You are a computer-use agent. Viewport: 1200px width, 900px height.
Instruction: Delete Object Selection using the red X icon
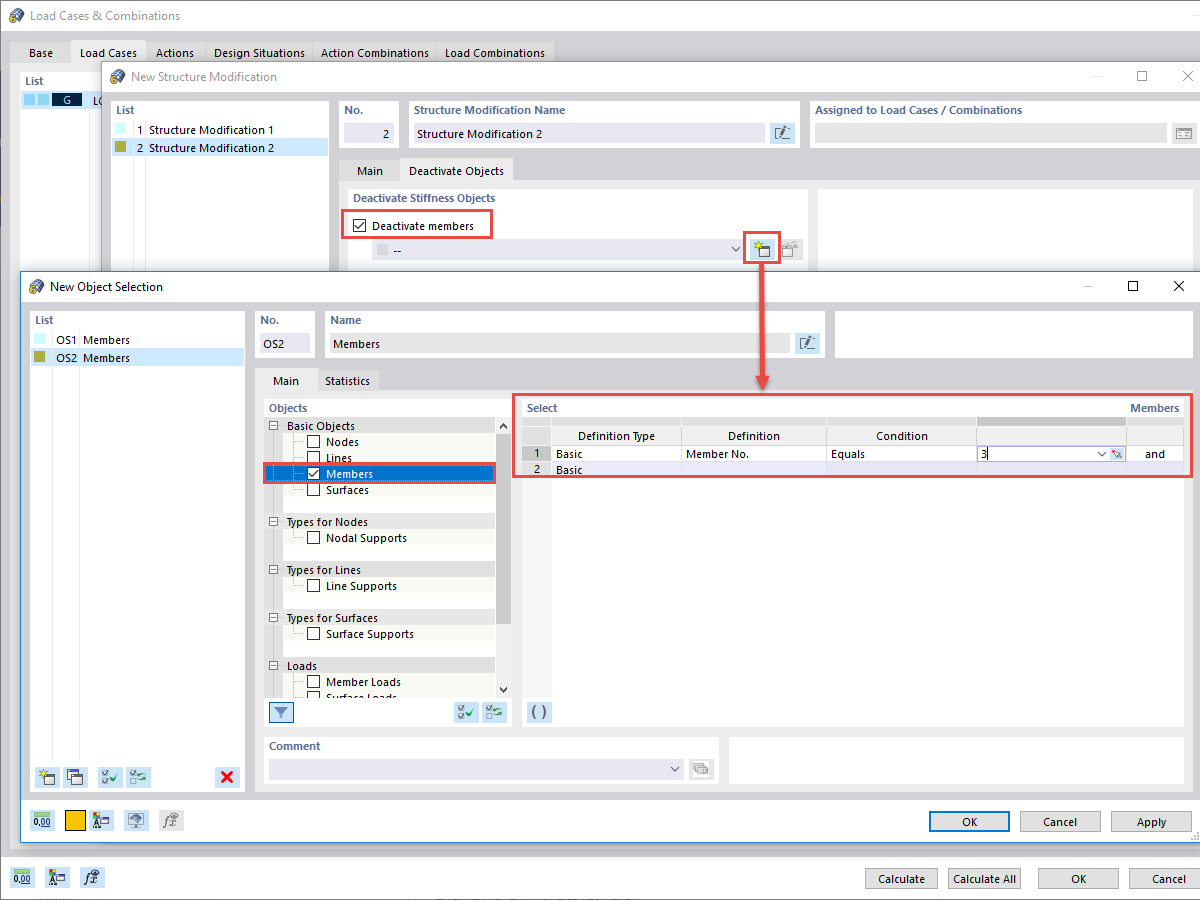(x=226, y=777)
